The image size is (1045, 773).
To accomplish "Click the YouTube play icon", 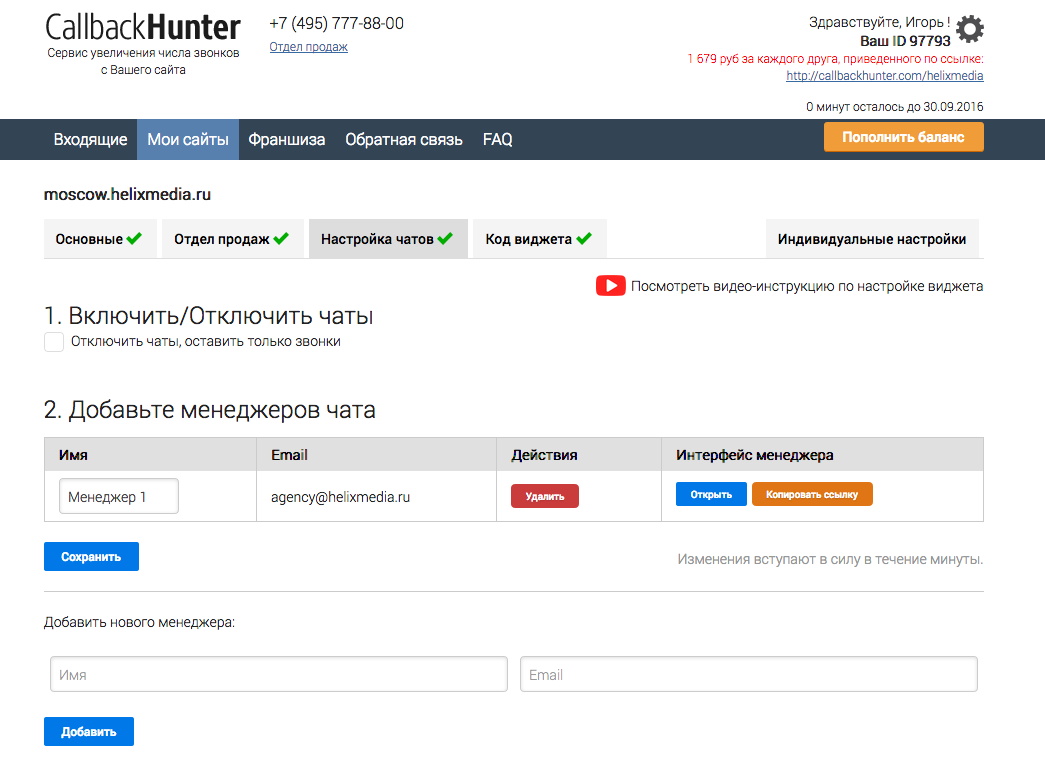I will pyautogui.click(x=610, y=286).
